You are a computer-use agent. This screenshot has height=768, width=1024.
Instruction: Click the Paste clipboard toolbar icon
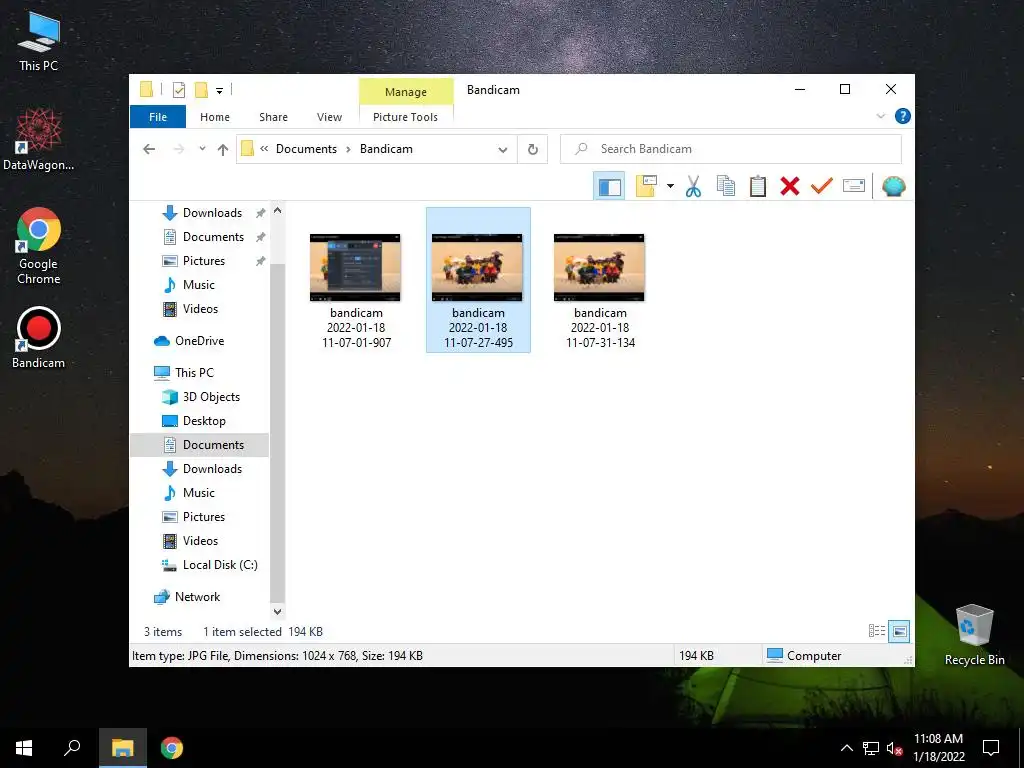(x=758, y=187)
